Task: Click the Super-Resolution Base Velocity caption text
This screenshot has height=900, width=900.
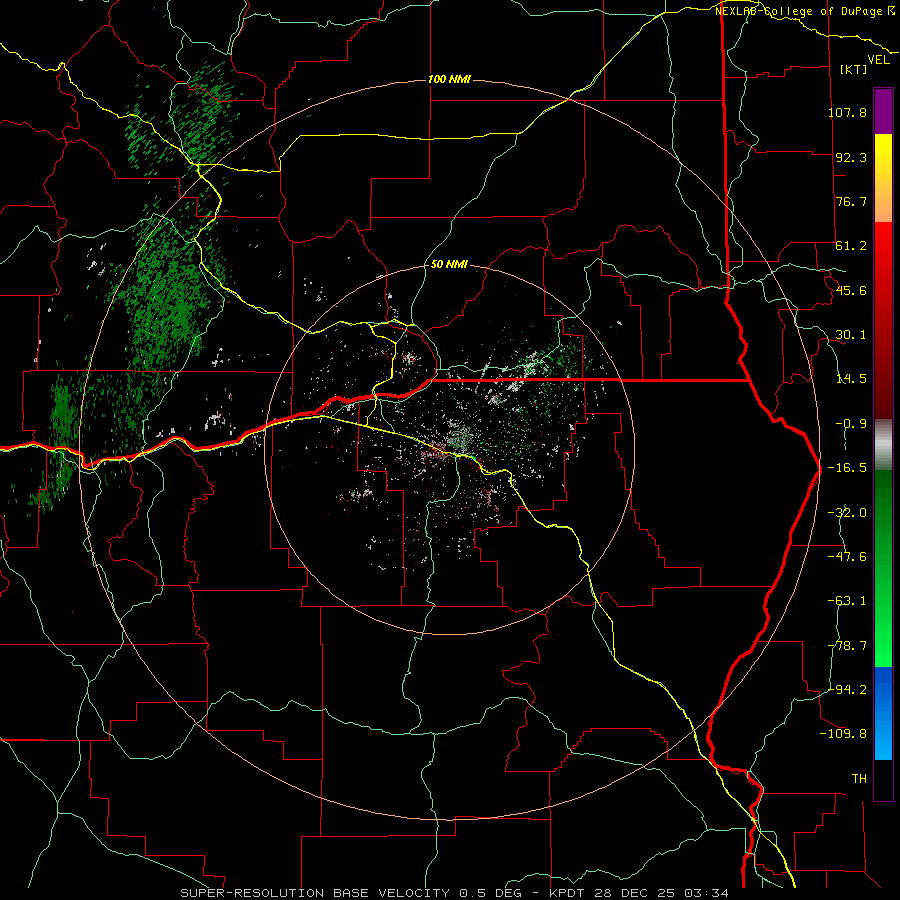Action: (x=454, y=893)
